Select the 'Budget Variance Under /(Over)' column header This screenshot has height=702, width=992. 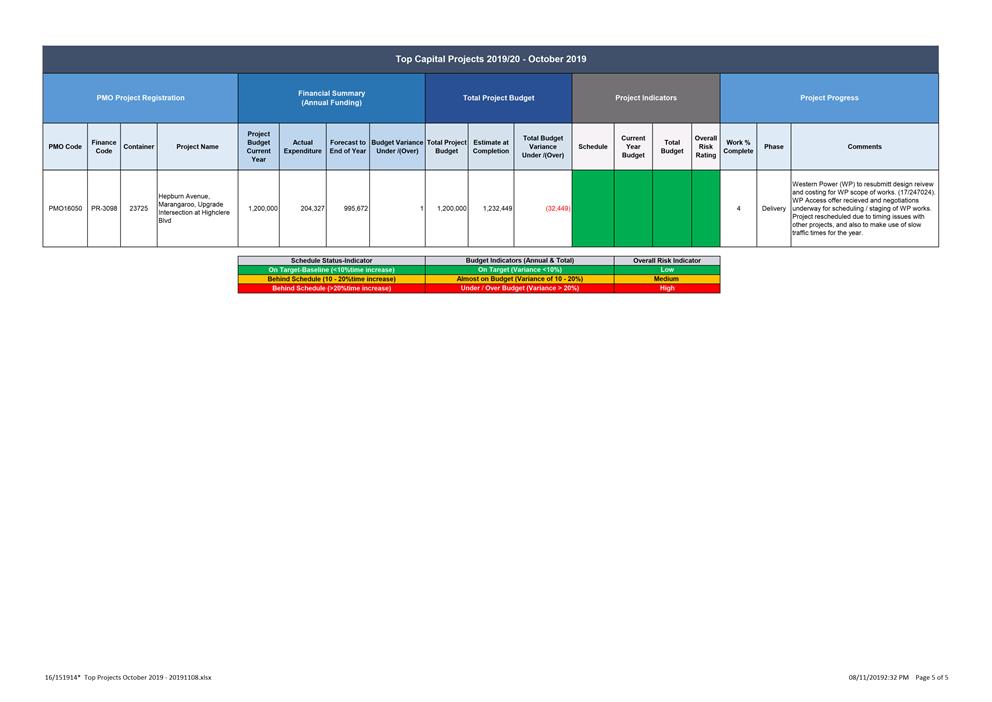397,147
